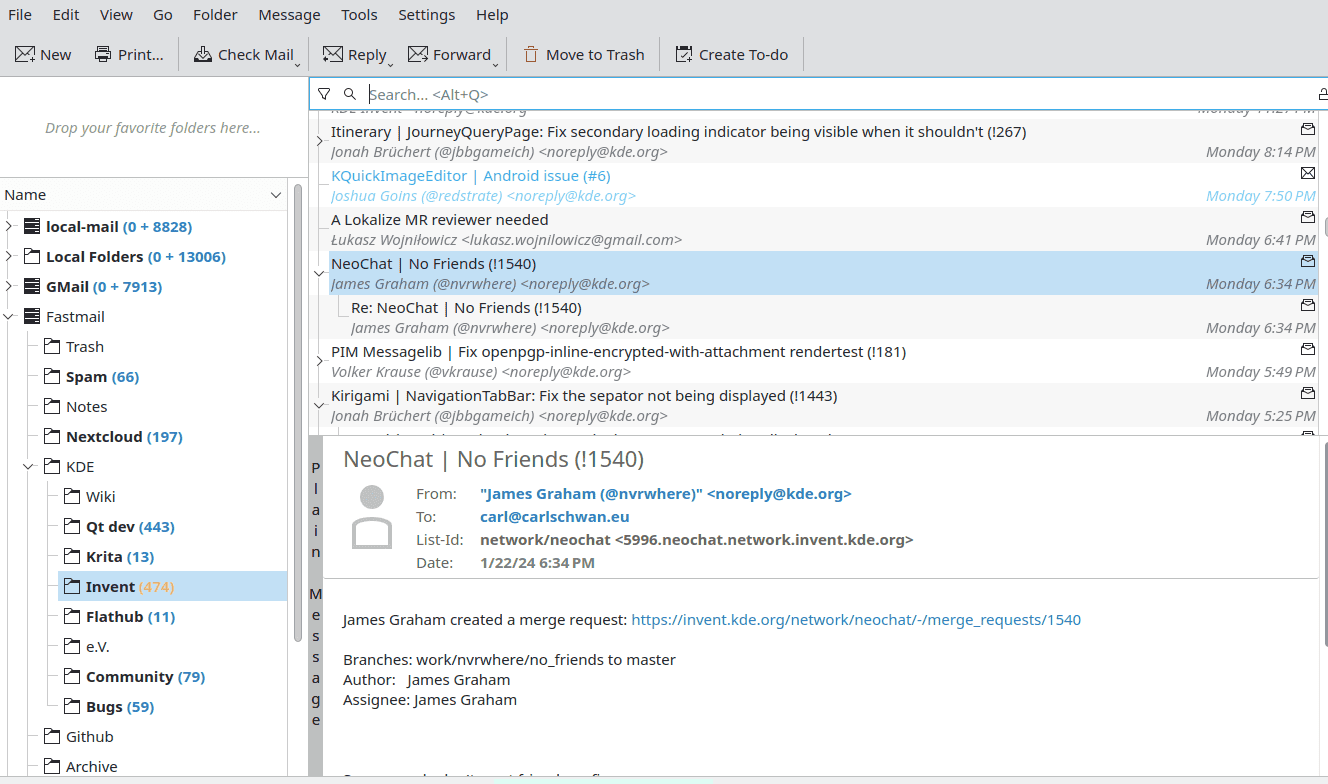
Task: Open the quick filter funnel icon
Action: (324, 94)
